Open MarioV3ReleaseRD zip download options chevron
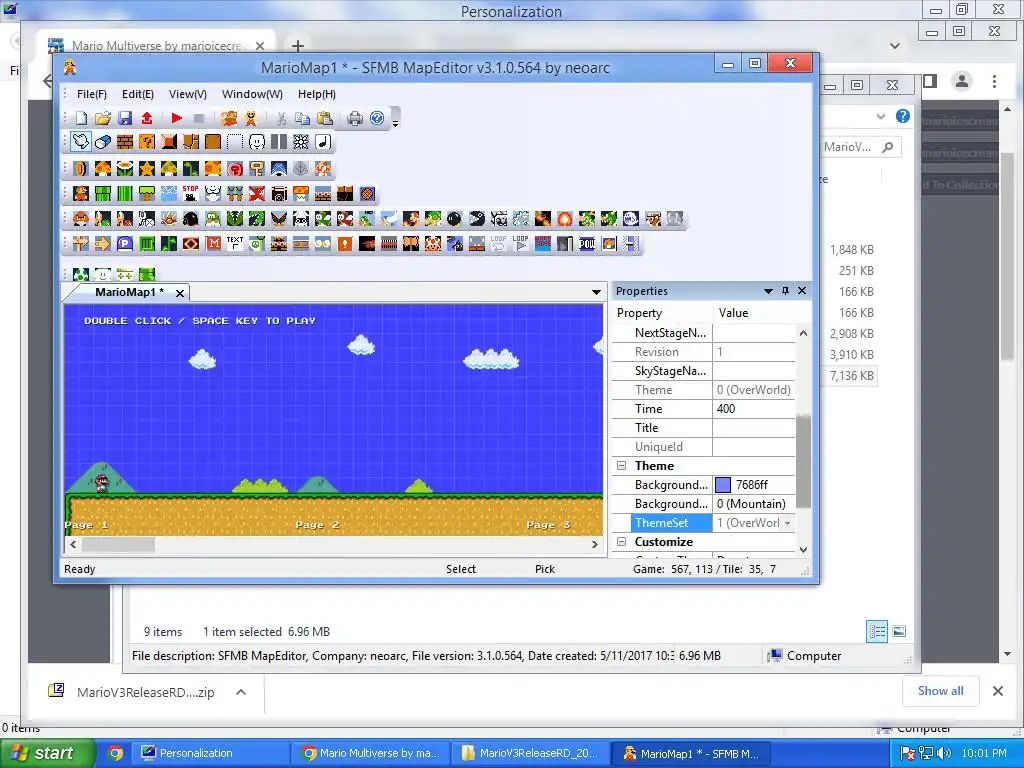The width and height of the screenshot is (1024, 768). pyautogui.click(x=241, y=692)
